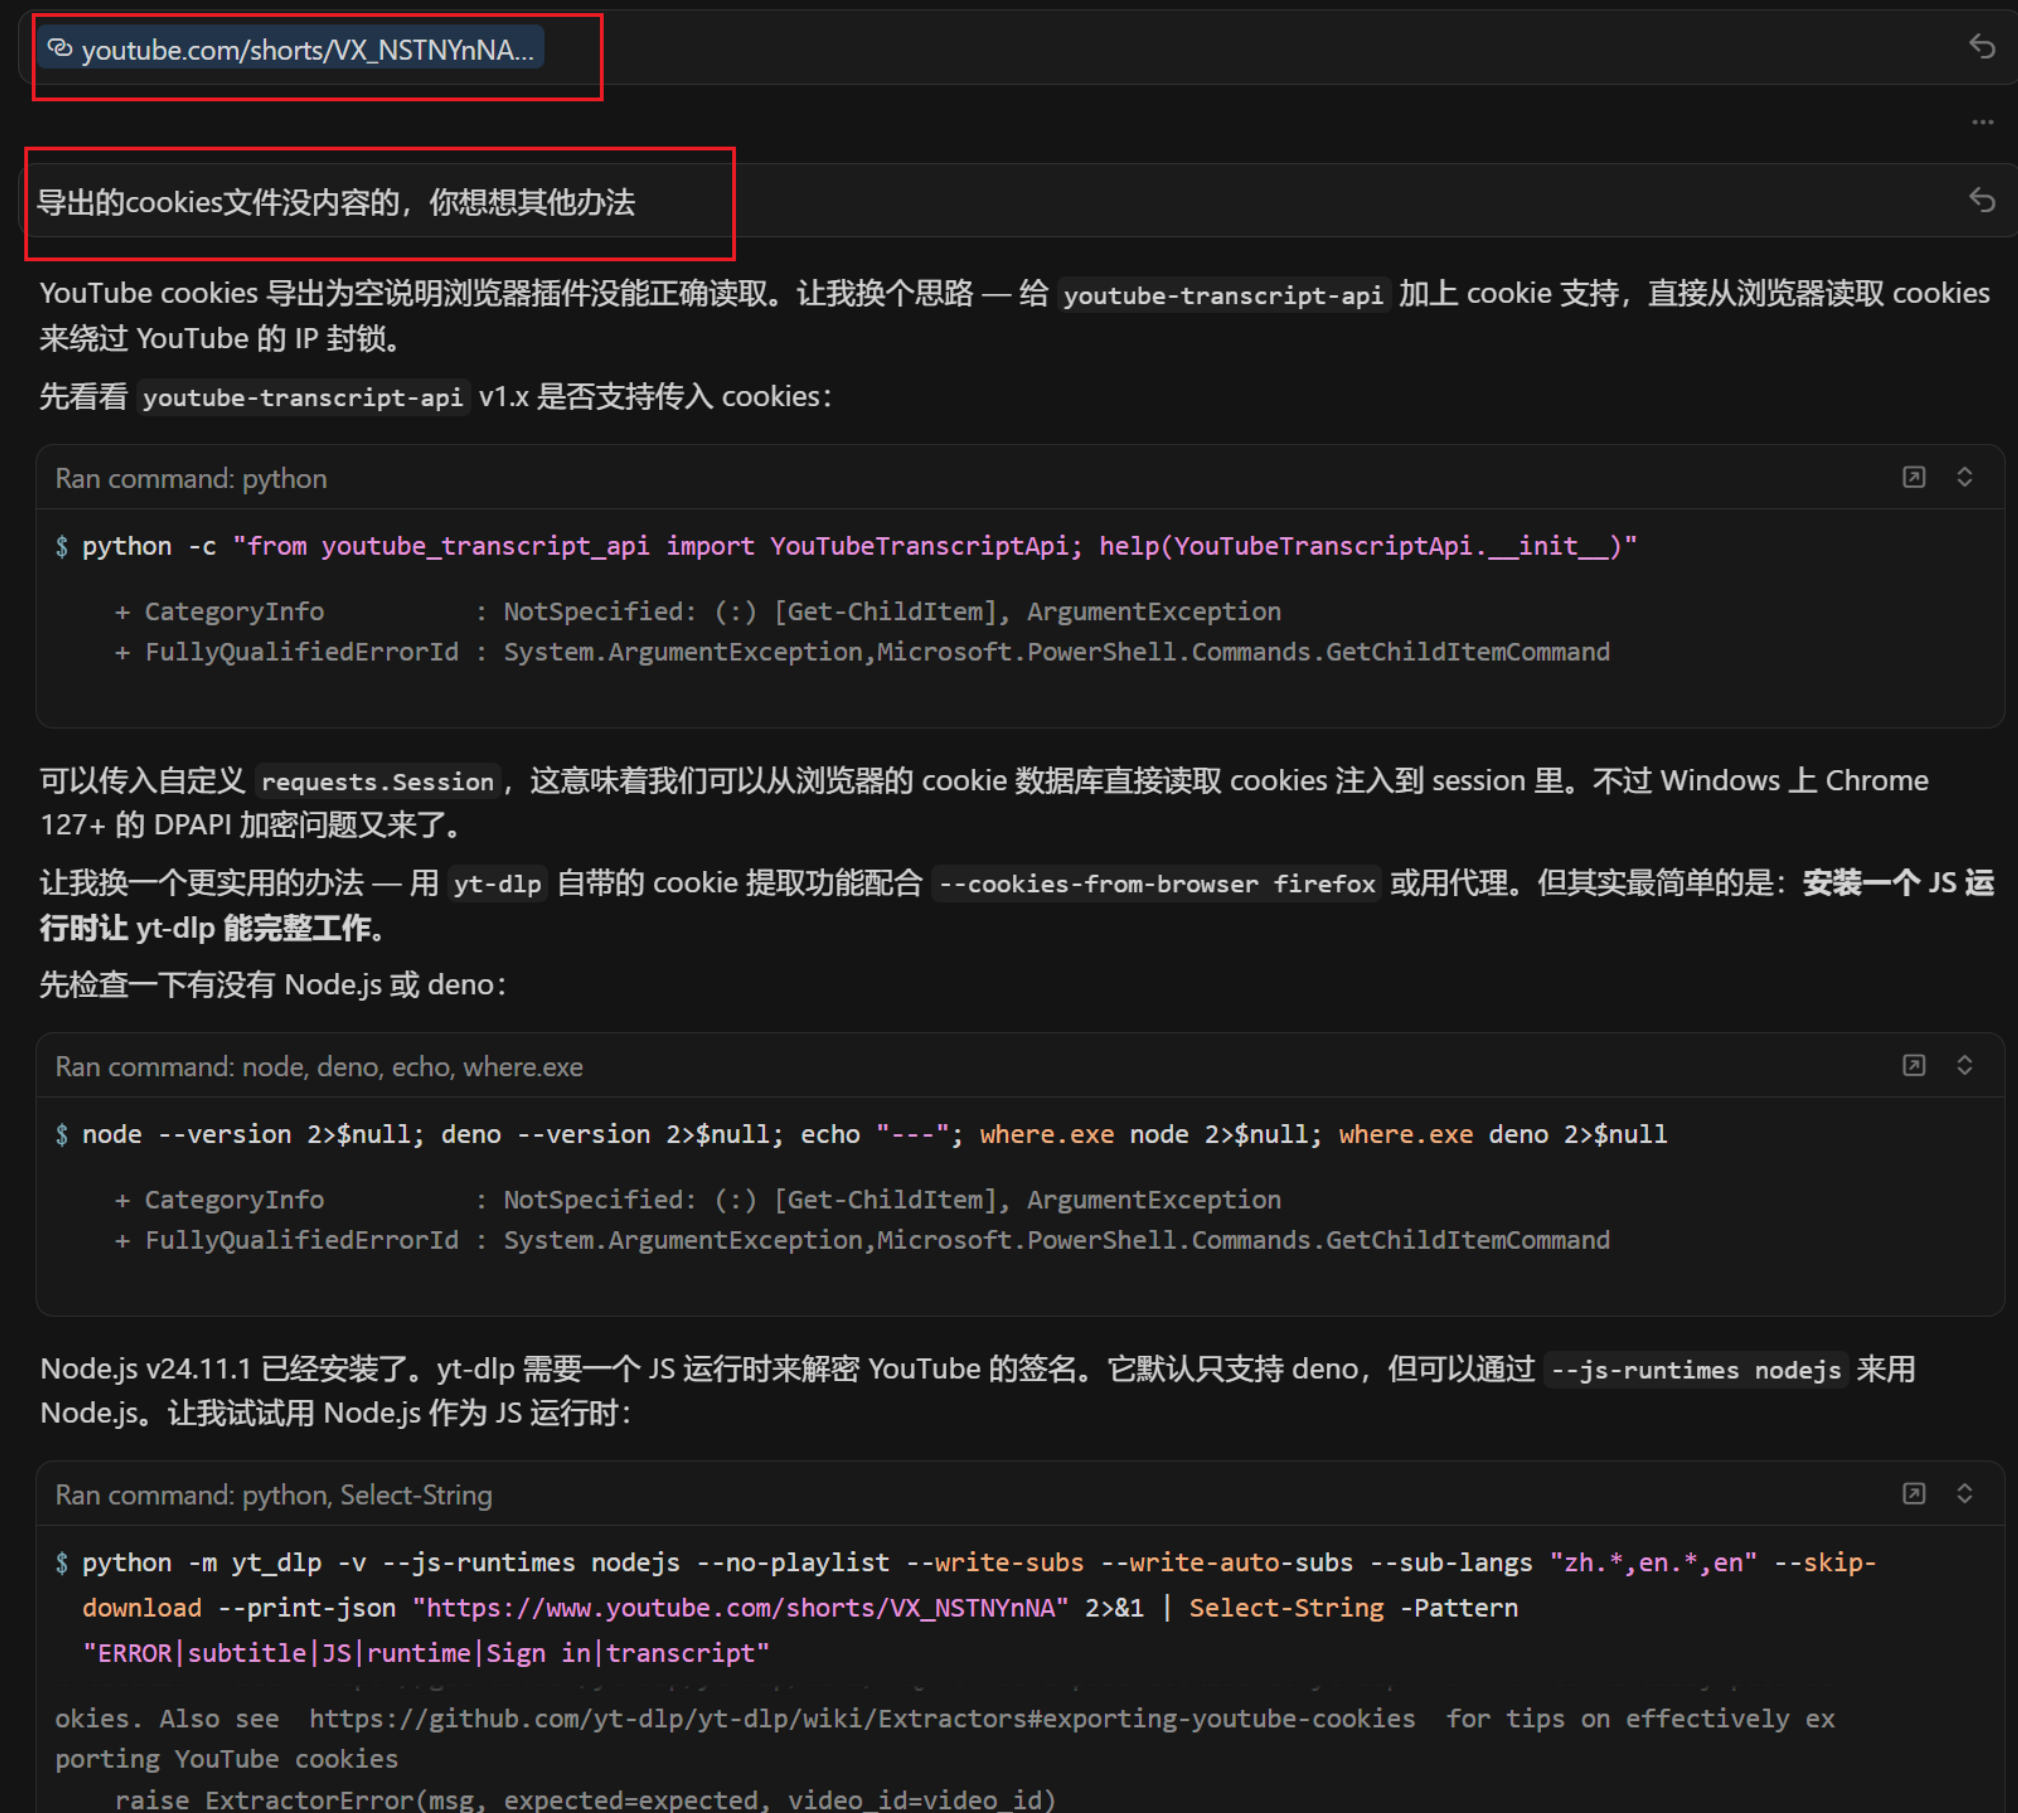Image resolution: width=2018 pixels, height=1813 pixels.
Task: Open the youtube.com/shorts link chip
Action: click(x=305, y=50)
